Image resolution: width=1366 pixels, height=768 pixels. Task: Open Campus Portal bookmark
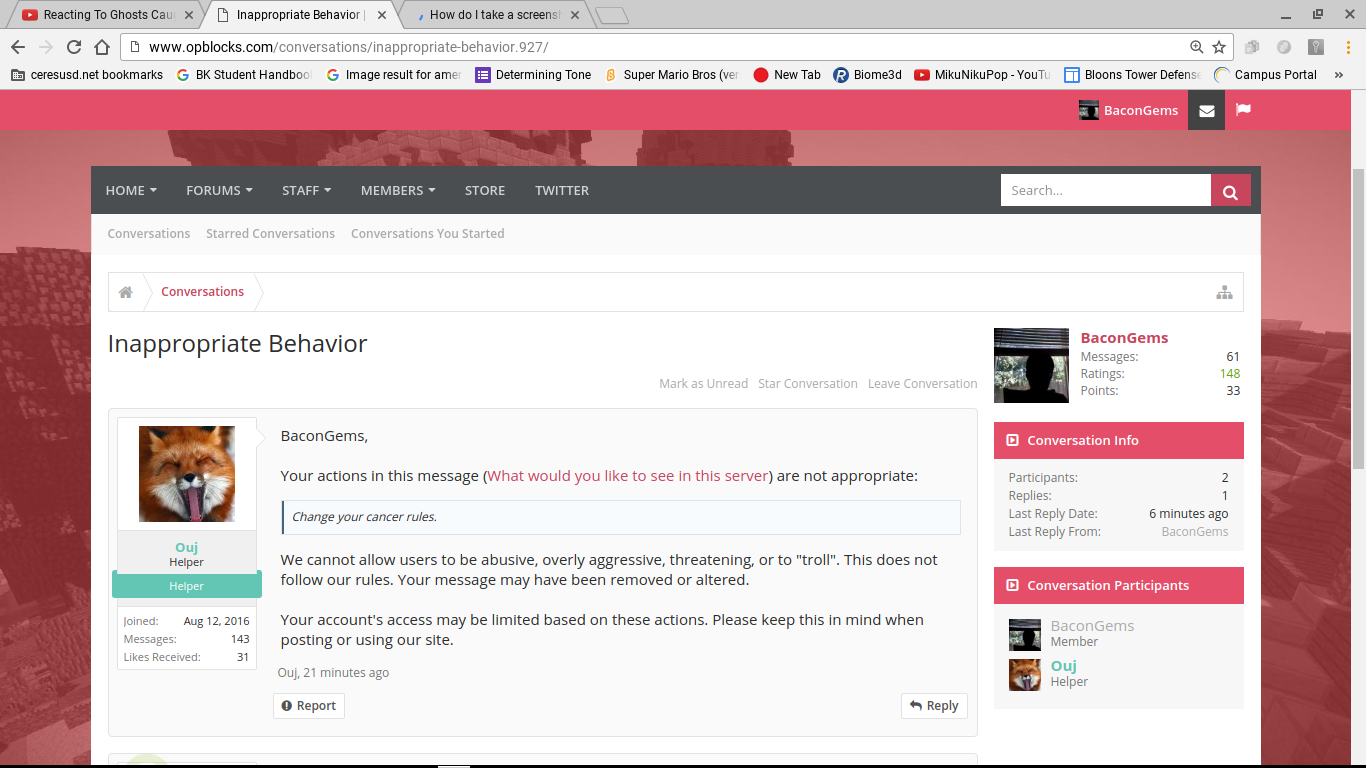[x=1265, y=75]
